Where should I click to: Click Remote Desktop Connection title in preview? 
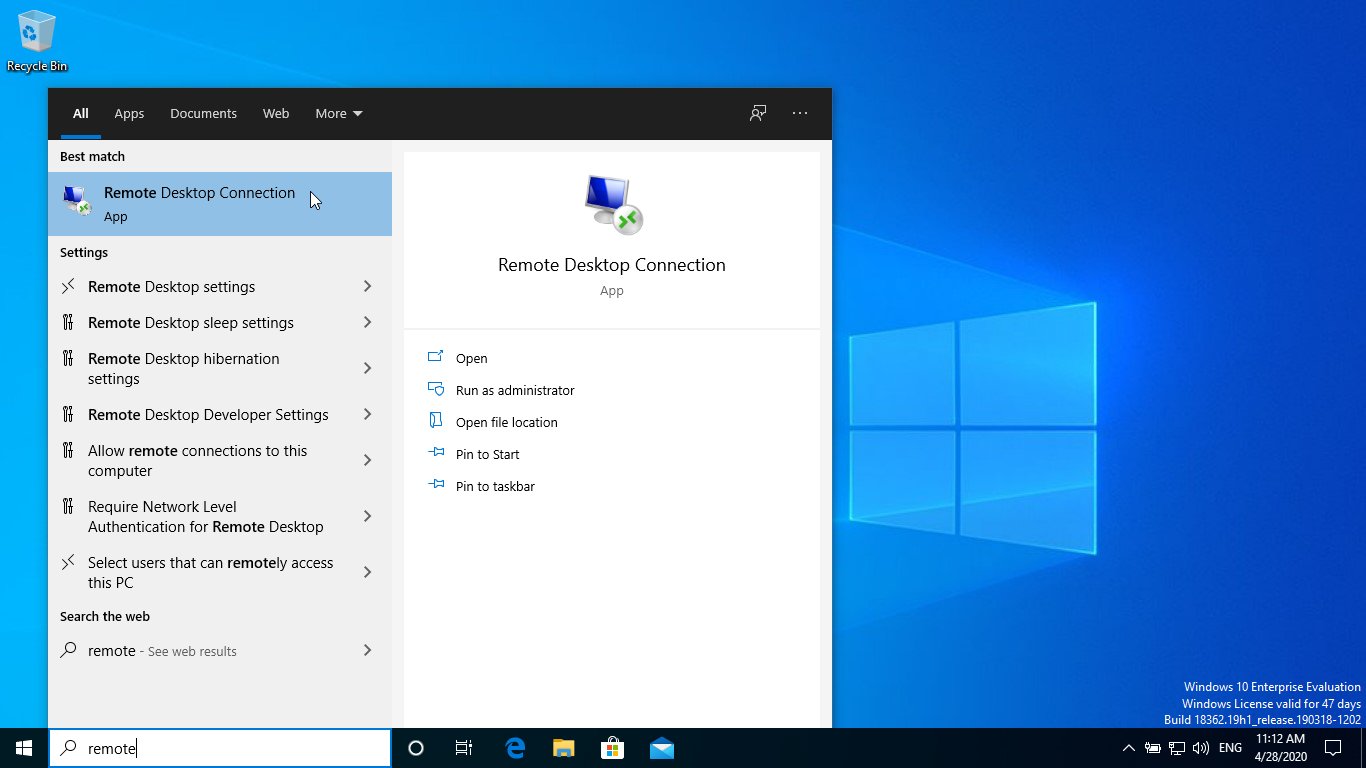click(612, 265)
